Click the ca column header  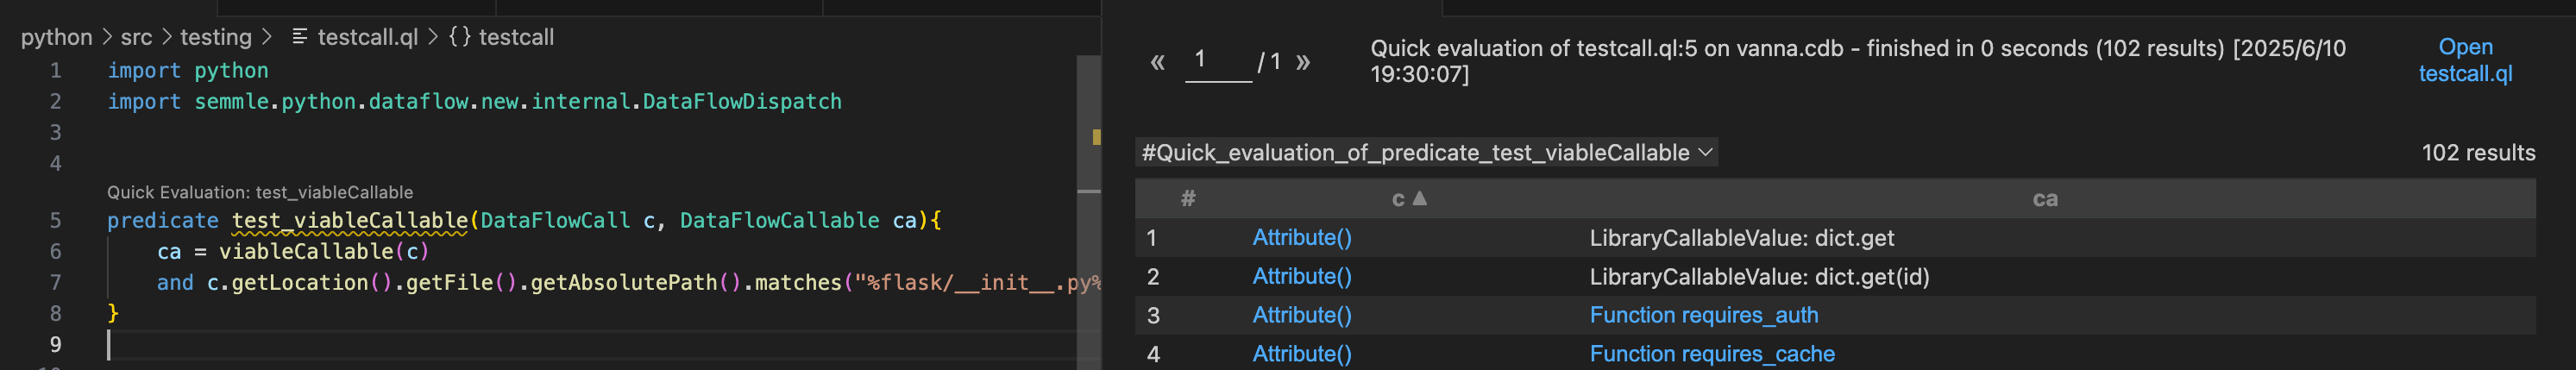coord(2045,199)
